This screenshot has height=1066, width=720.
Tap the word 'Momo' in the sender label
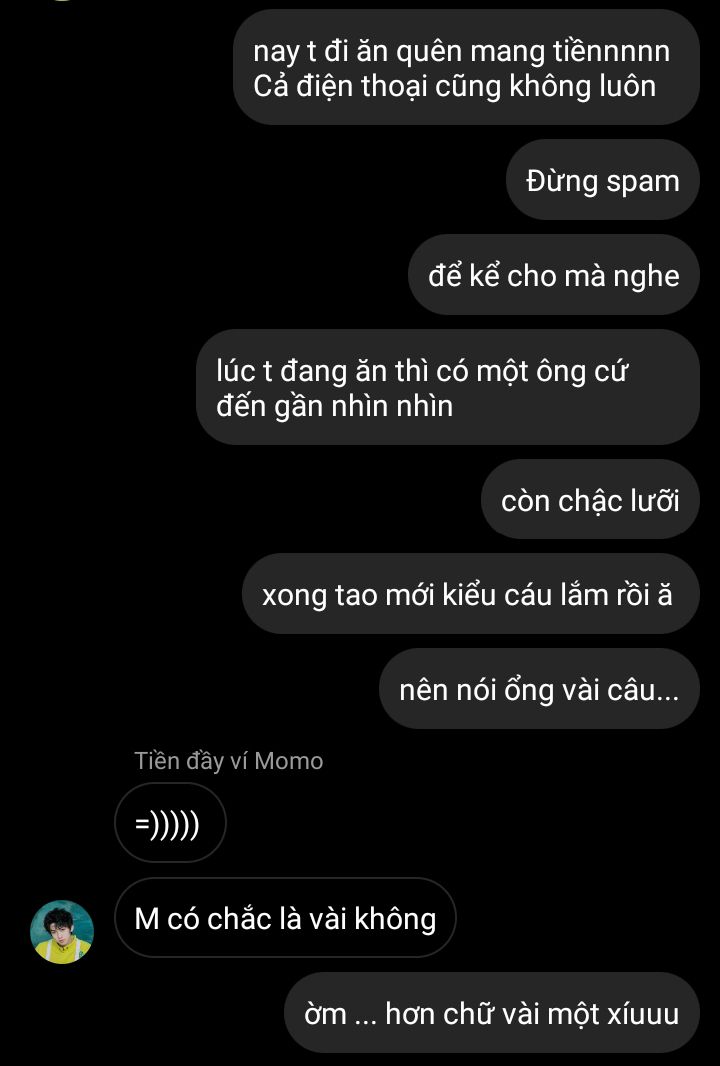pyautogui.click(x=289, y=761)
